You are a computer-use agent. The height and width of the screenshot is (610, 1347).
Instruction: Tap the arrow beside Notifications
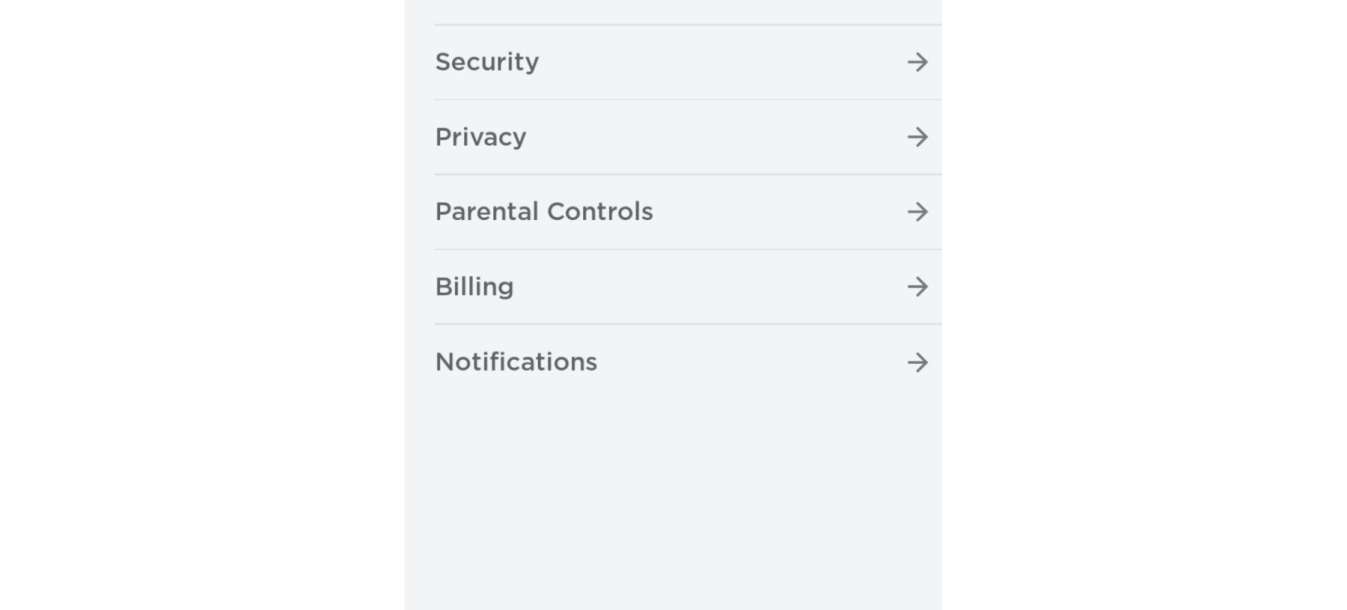point(917,362)
